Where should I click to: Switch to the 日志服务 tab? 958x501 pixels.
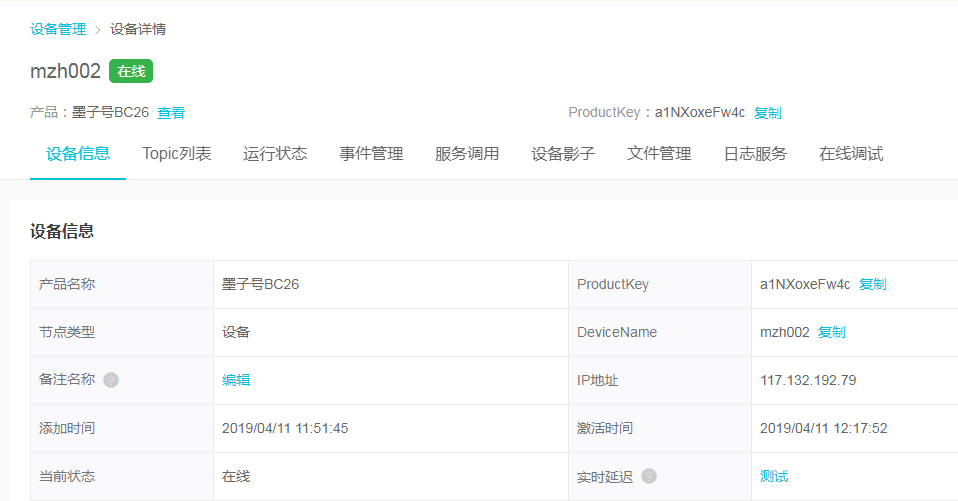[x=755, y=154]
